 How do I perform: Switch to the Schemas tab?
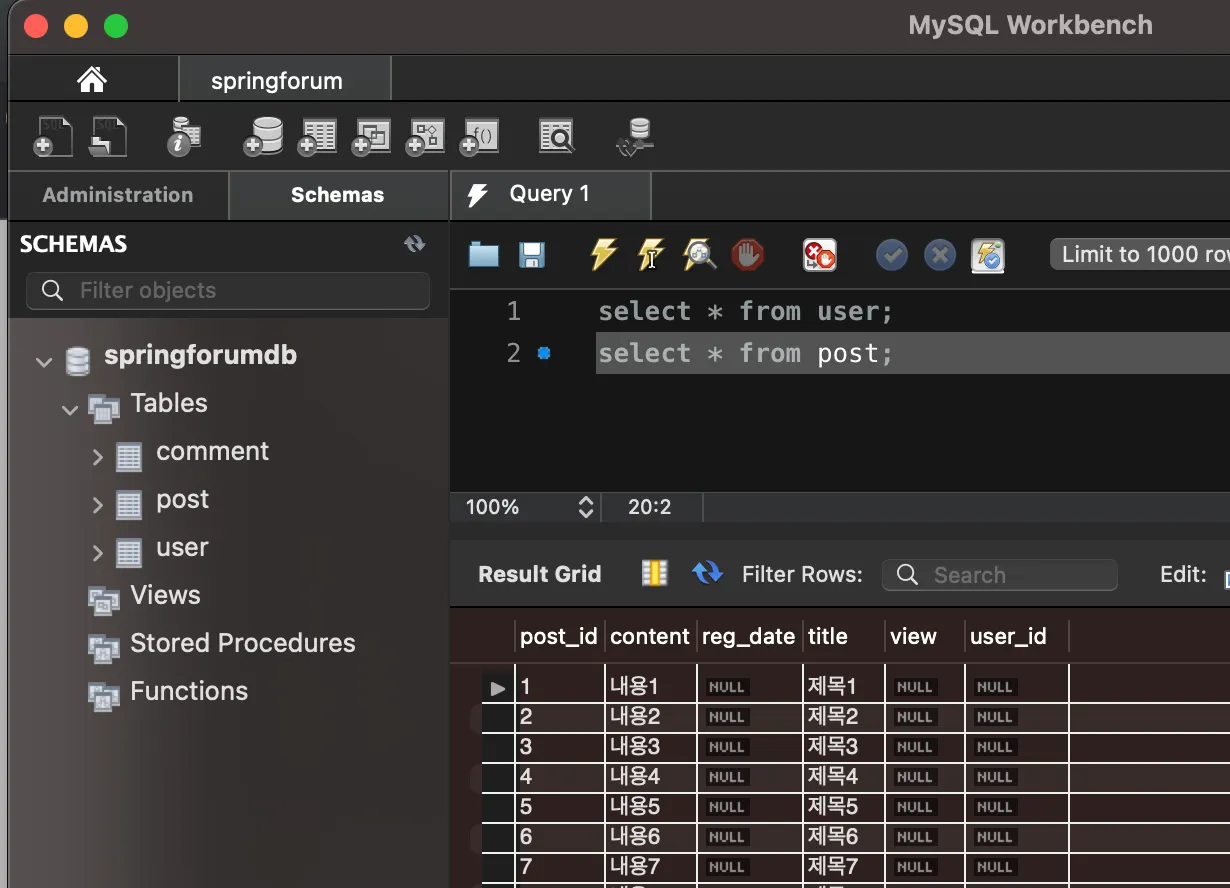point(338,195)
